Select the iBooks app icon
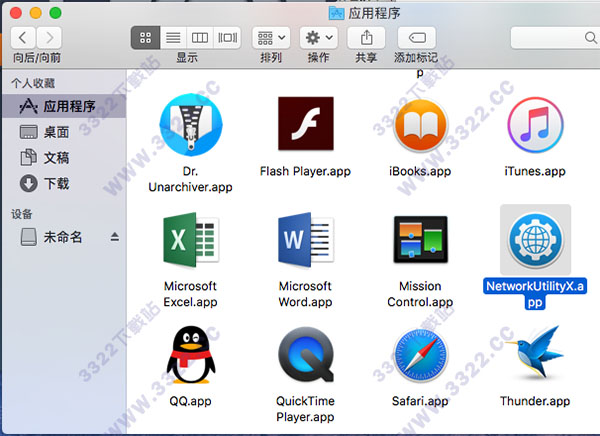Viewport: 600px width, 436px height. pos(420,125)
